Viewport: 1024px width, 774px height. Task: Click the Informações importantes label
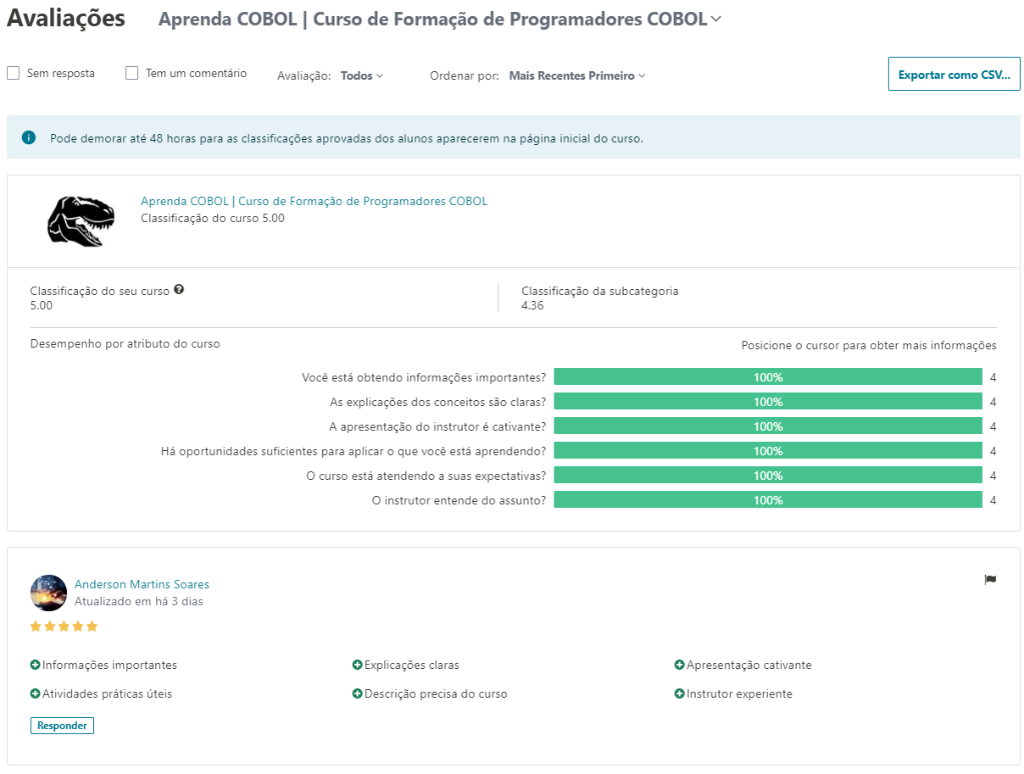pos(110,665)
